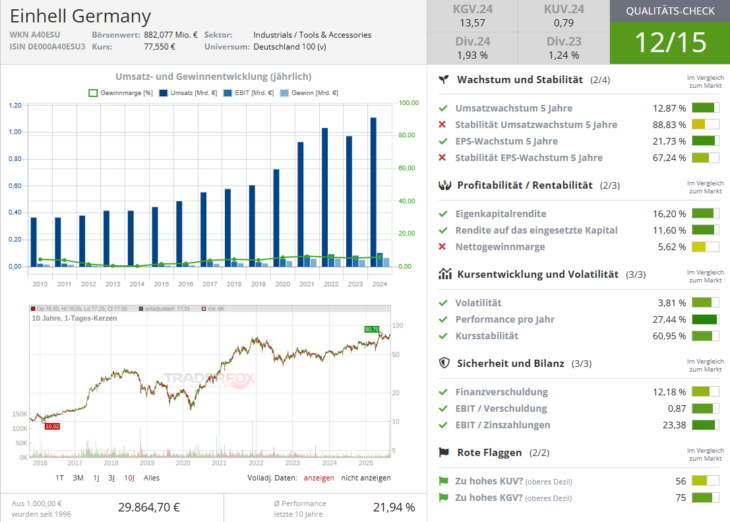730x522 pixels.
Task: Click the Stabilität Umsatzwachstum comparison bar
Action: [705, 124]
